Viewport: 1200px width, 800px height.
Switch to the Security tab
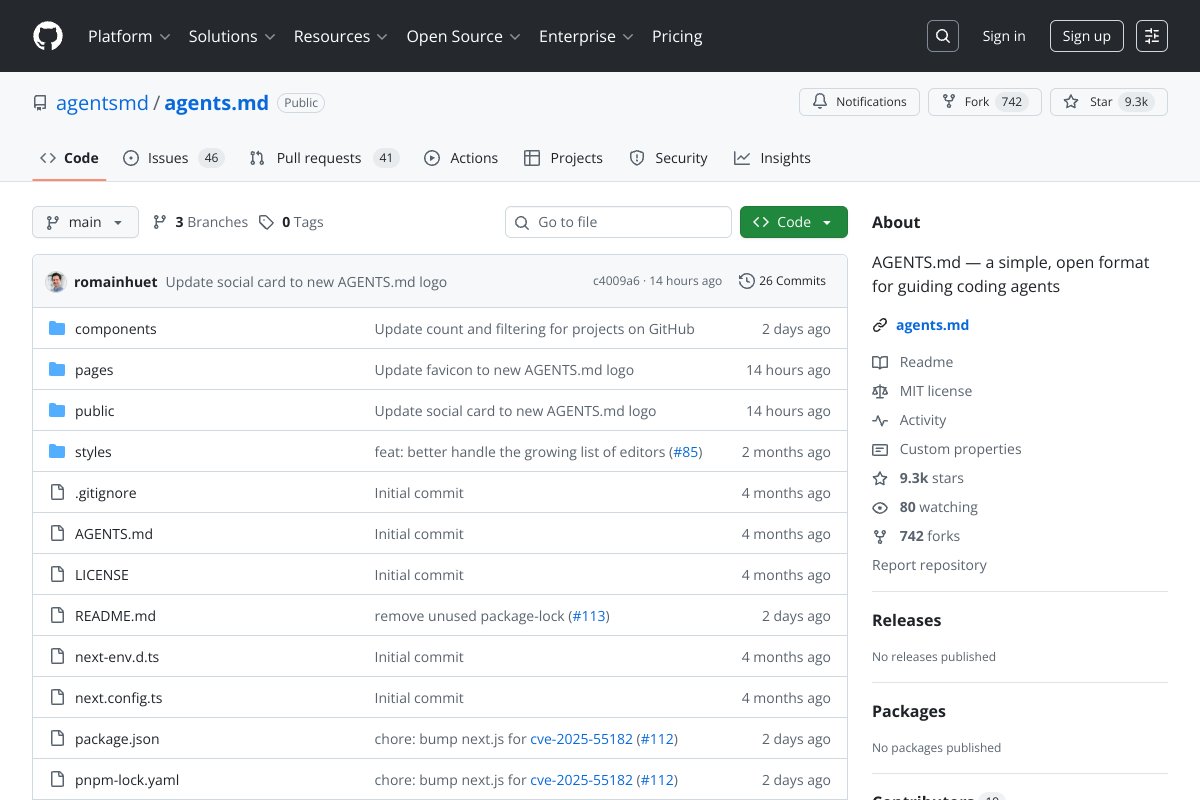(x=668, y=158)
